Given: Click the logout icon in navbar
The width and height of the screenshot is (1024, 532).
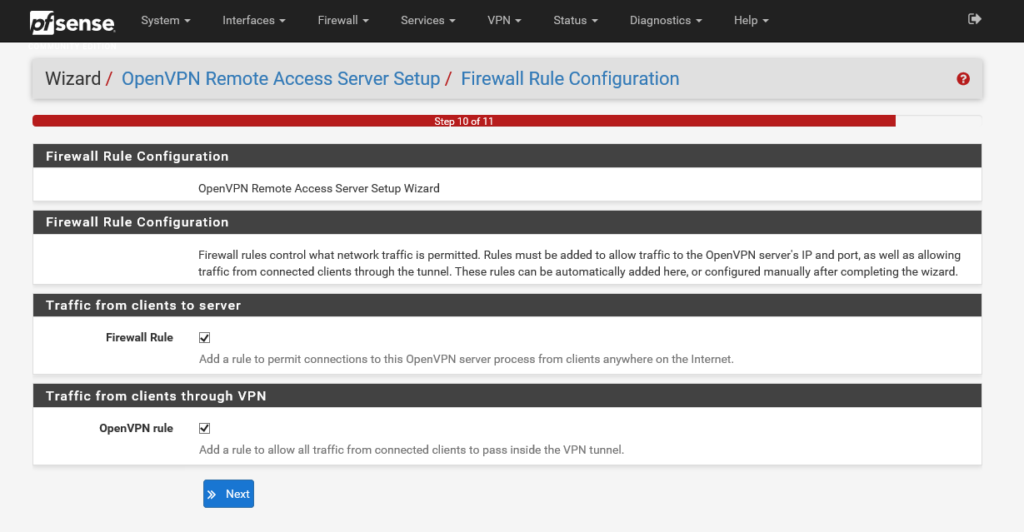Looking at the screenshot, I should [x=974, y=19].
